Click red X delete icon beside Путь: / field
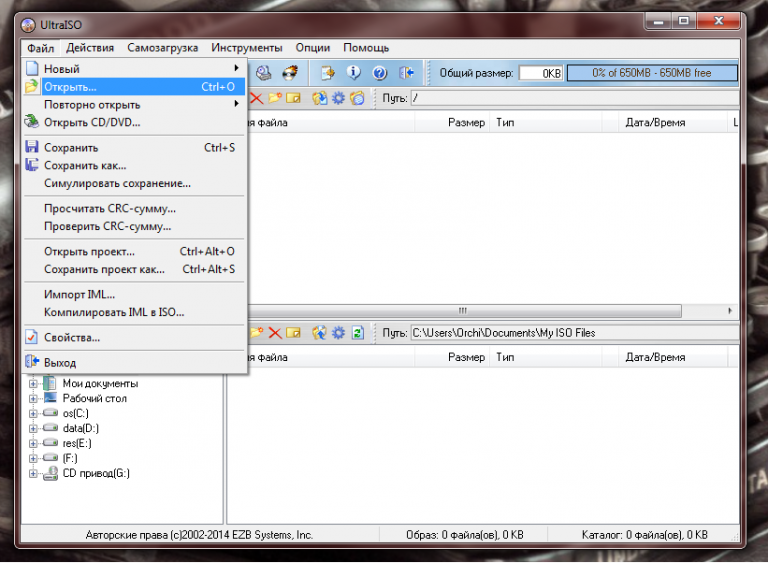Image resolution: width=768 pixels, height=563 pixels. pos(256,98)
